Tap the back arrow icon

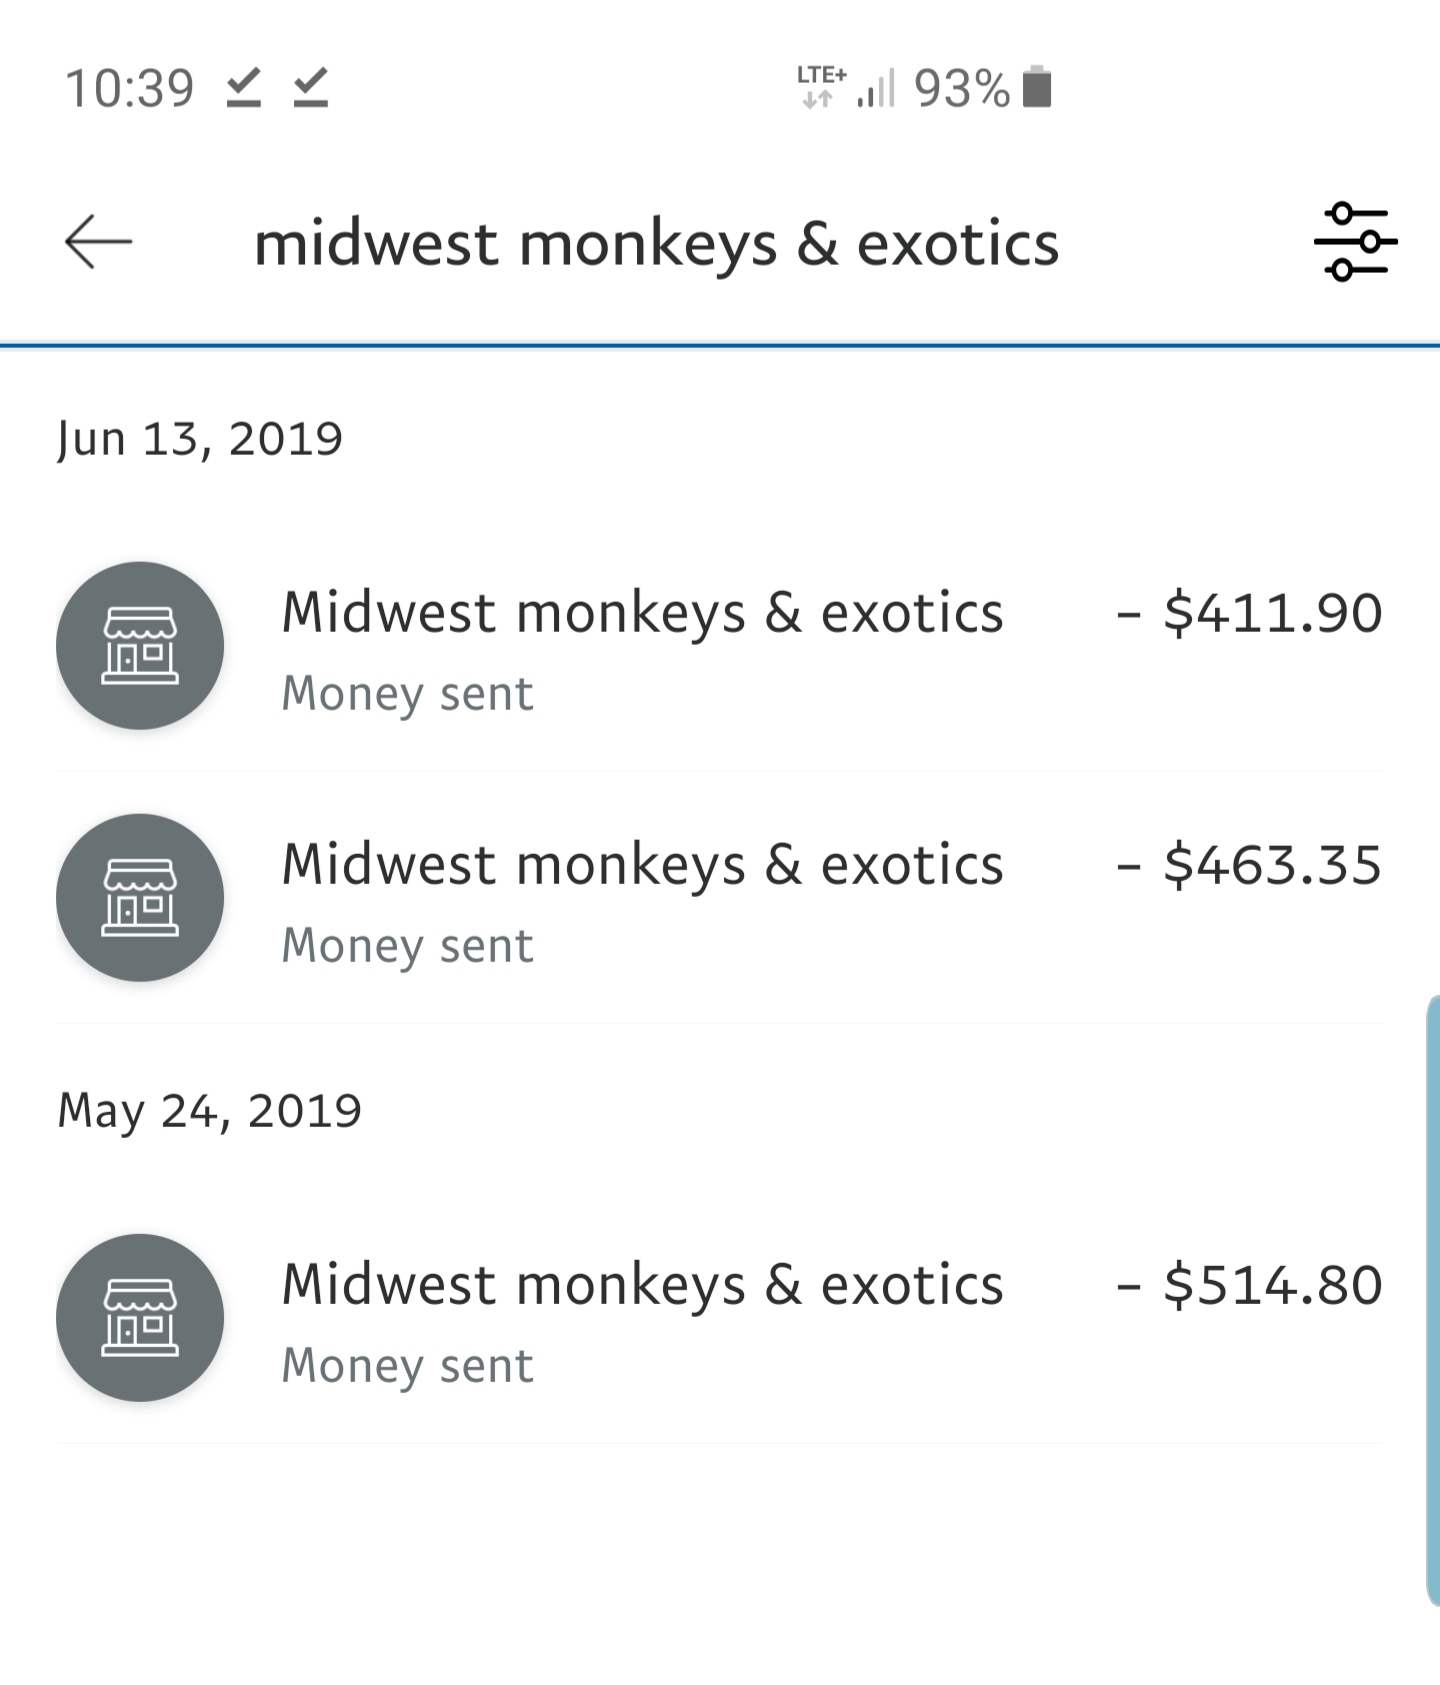[98, 242]
